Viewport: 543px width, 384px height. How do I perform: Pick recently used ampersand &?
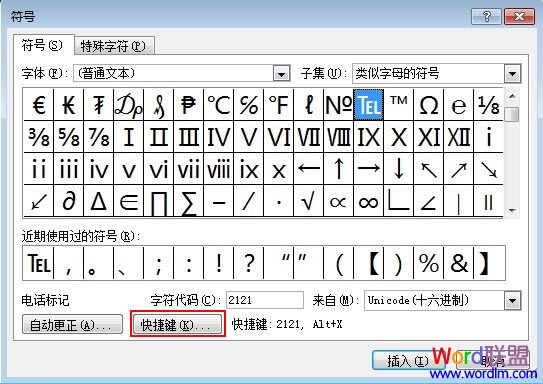[459, 263]
